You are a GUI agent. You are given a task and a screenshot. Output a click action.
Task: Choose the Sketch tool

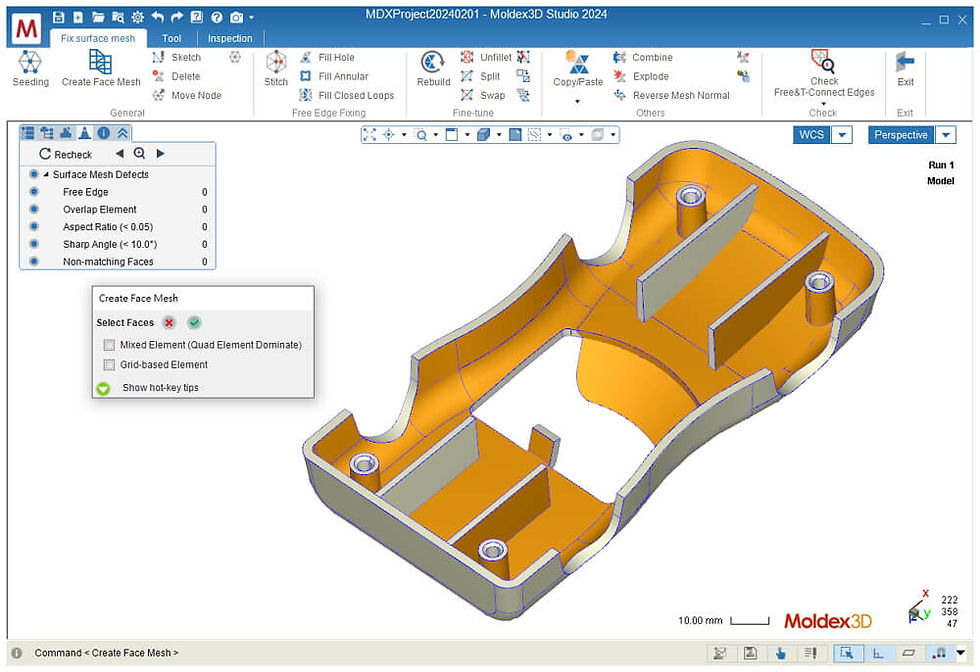tap(177, 58)
